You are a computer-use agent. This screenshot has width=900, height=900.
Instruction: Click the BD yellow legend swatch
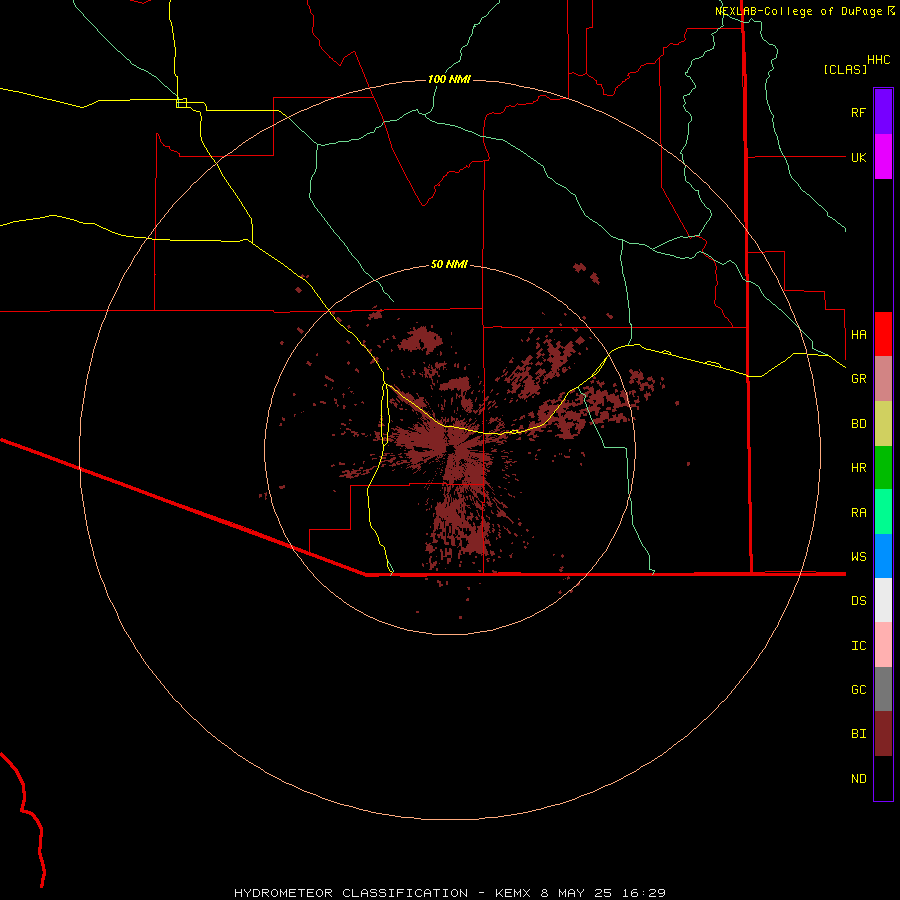click(x=883, y=423)
